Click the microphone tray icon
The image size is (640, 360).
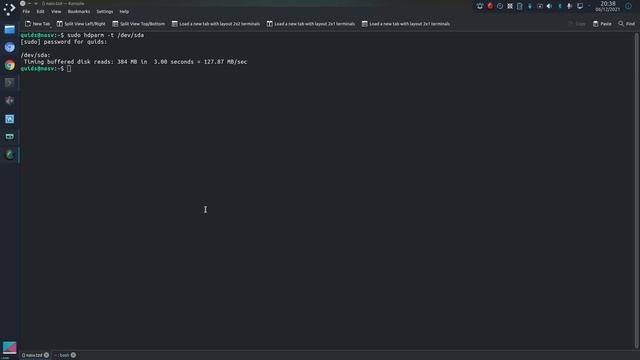569,6
